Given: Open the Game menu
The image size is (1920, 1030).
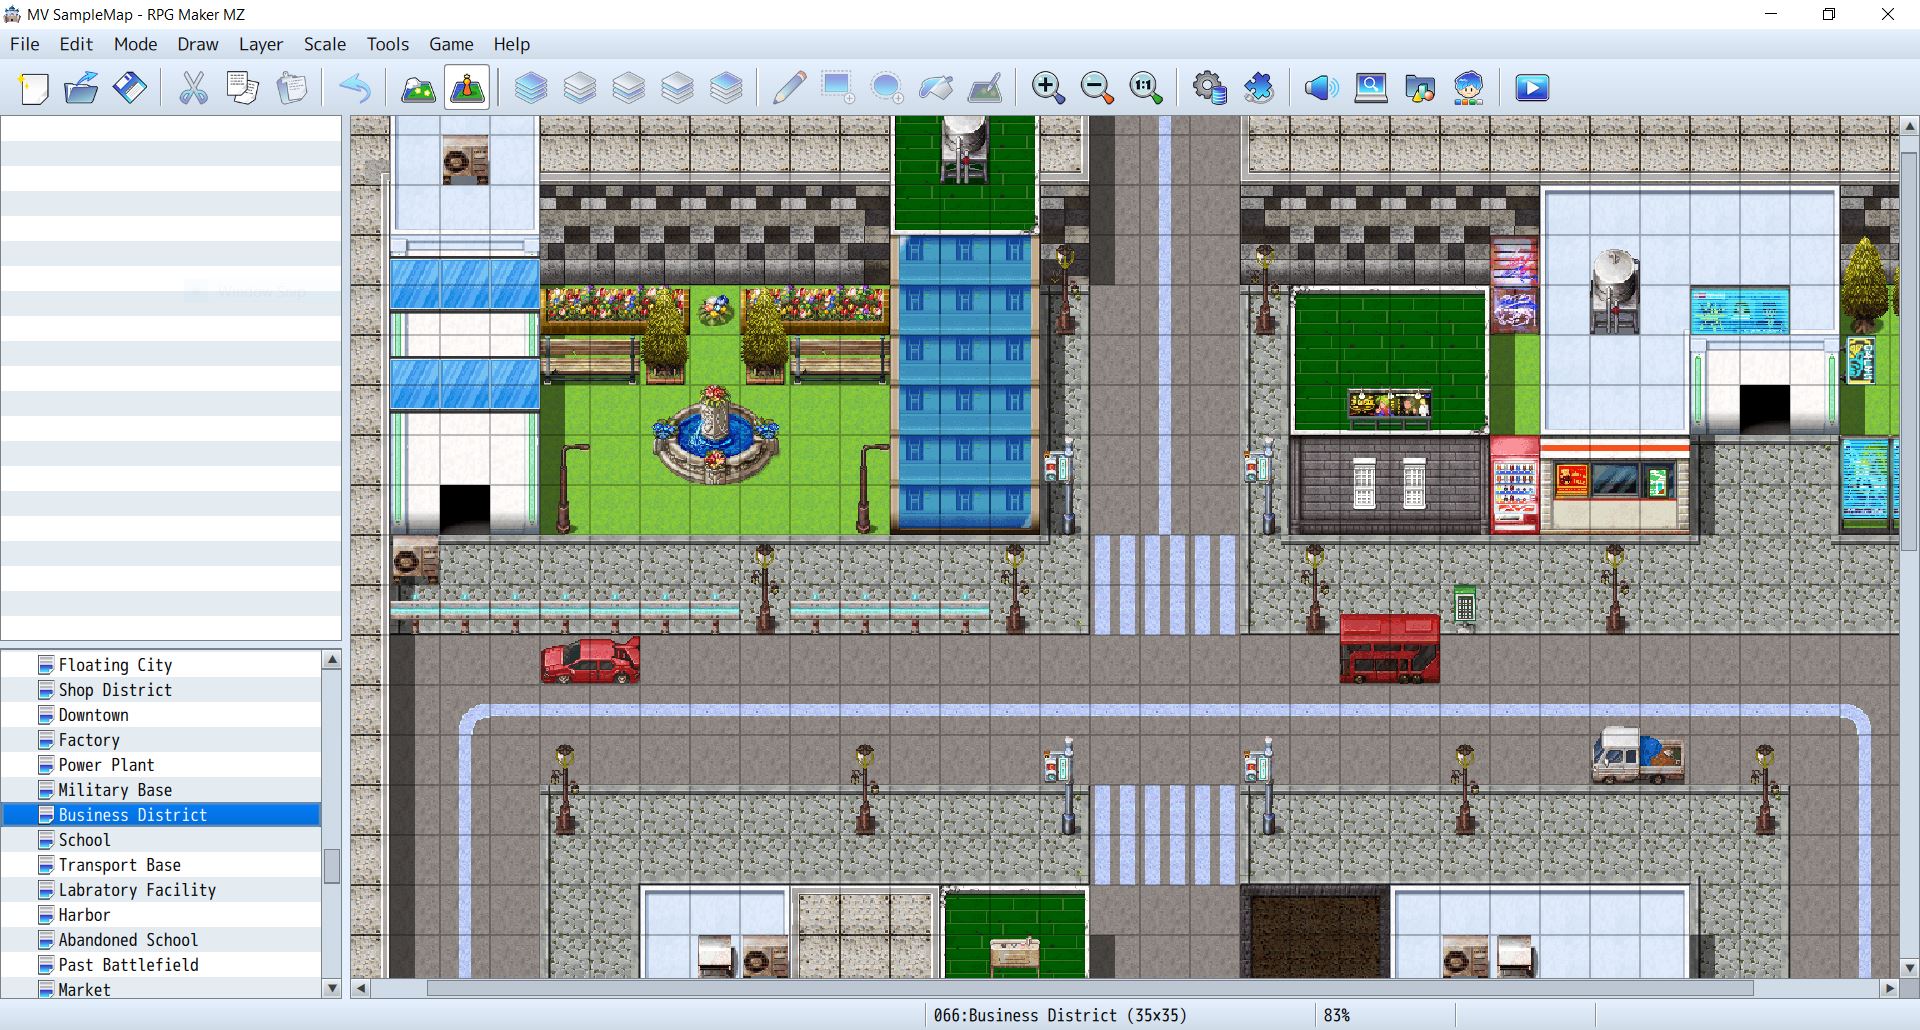Looking at the screenshot, I should coord(451,44).
